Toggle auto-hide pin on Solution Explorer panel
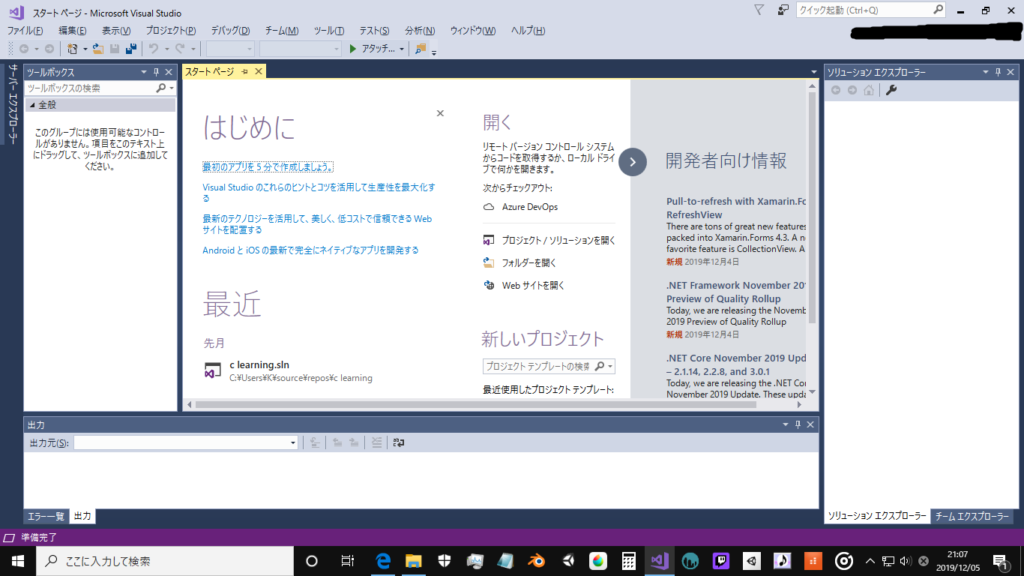This screenshot has height=576, width=1024. (x=998, y=72)
